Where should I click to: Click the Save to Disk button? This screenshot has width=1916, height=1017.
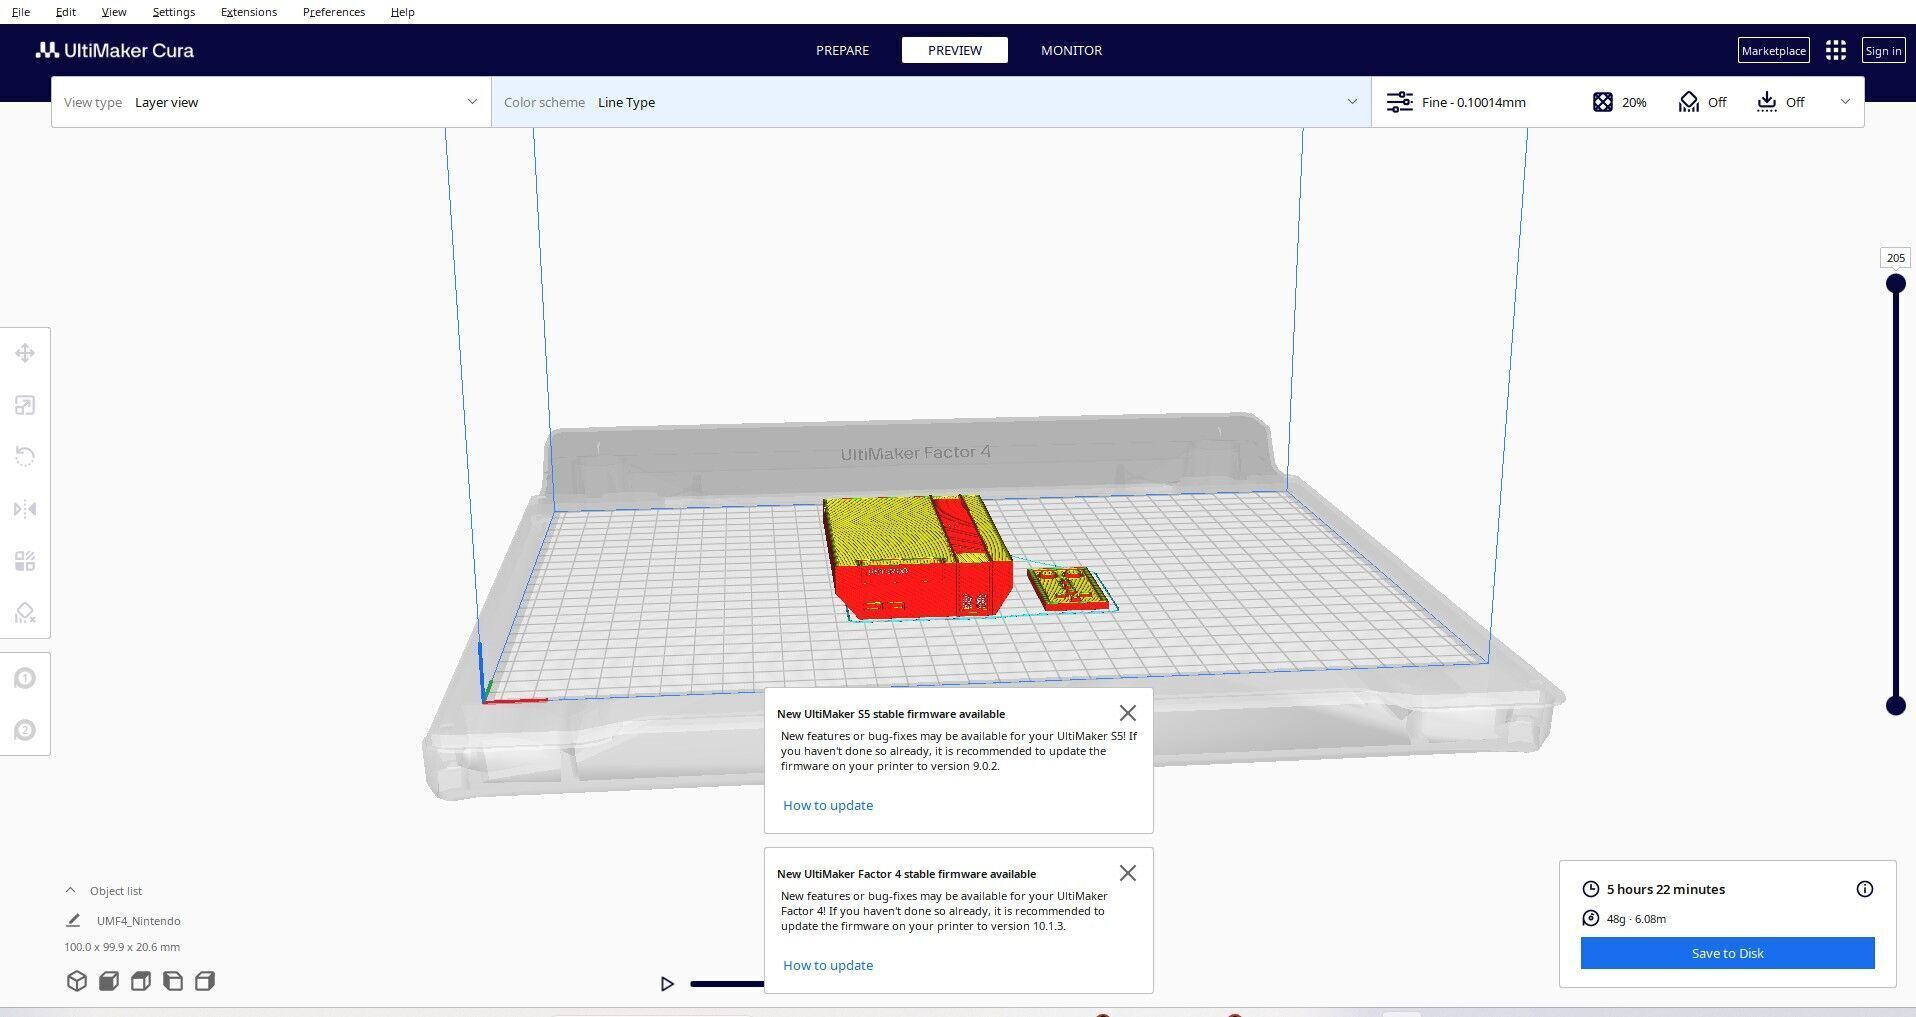point(1727,953)
